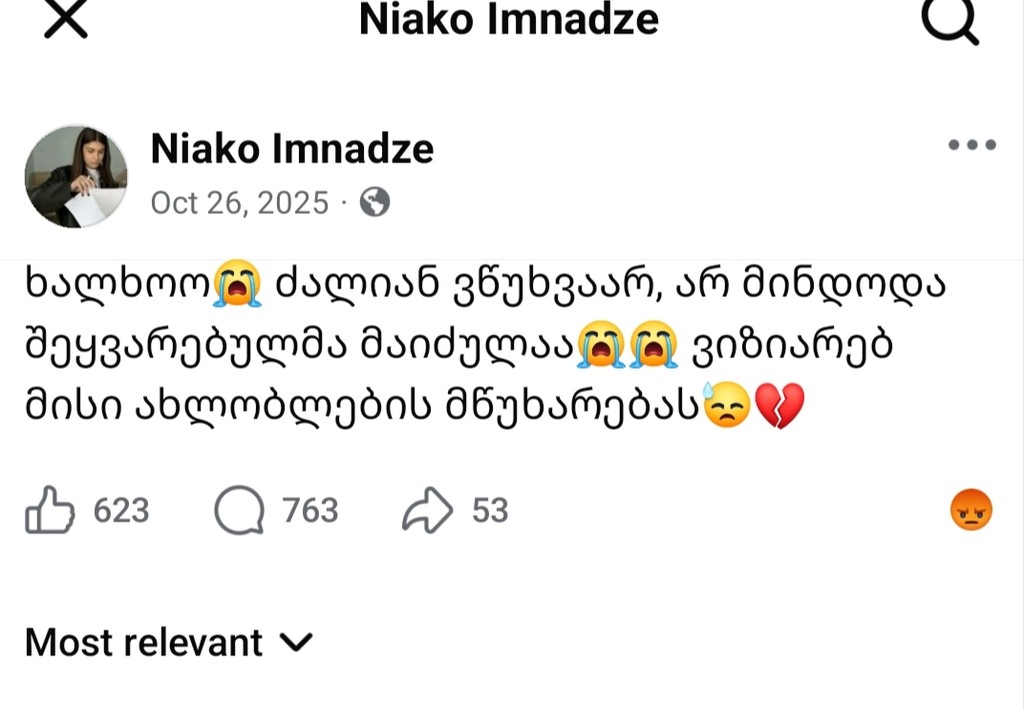This screenshot has height=710, width=1024.
Task: Click the comment bubble icon
Action: coord(239,511)
